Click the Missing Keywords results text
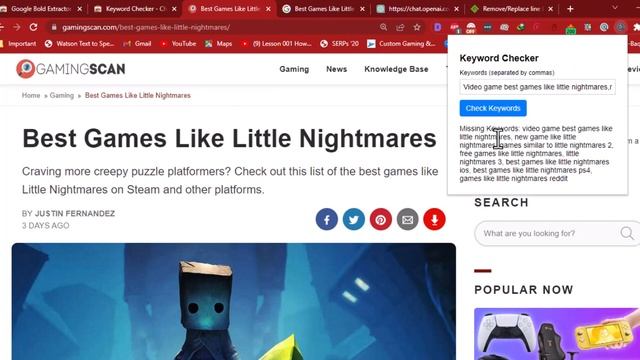The height and width of the screenshot is (360, 640). (536, 153)
